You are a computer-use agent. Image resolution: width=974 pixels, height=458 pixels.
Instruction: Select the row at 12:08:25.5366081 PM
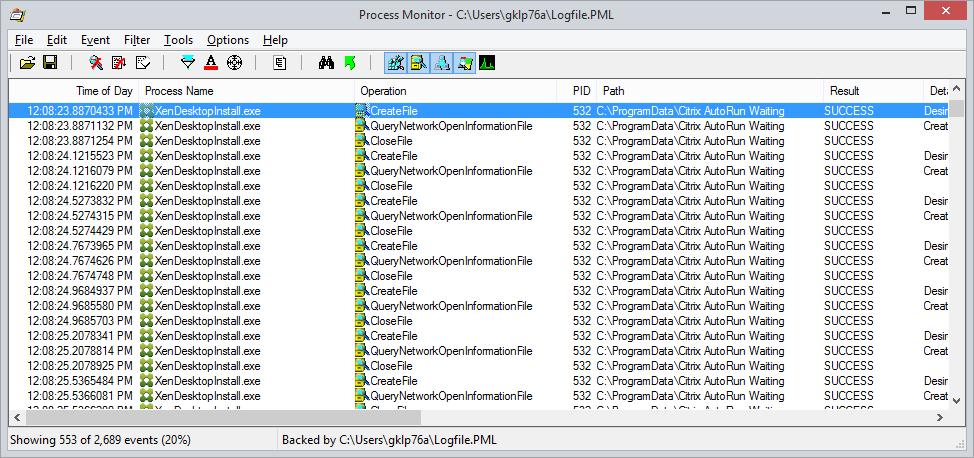click(x=479, y=396)
